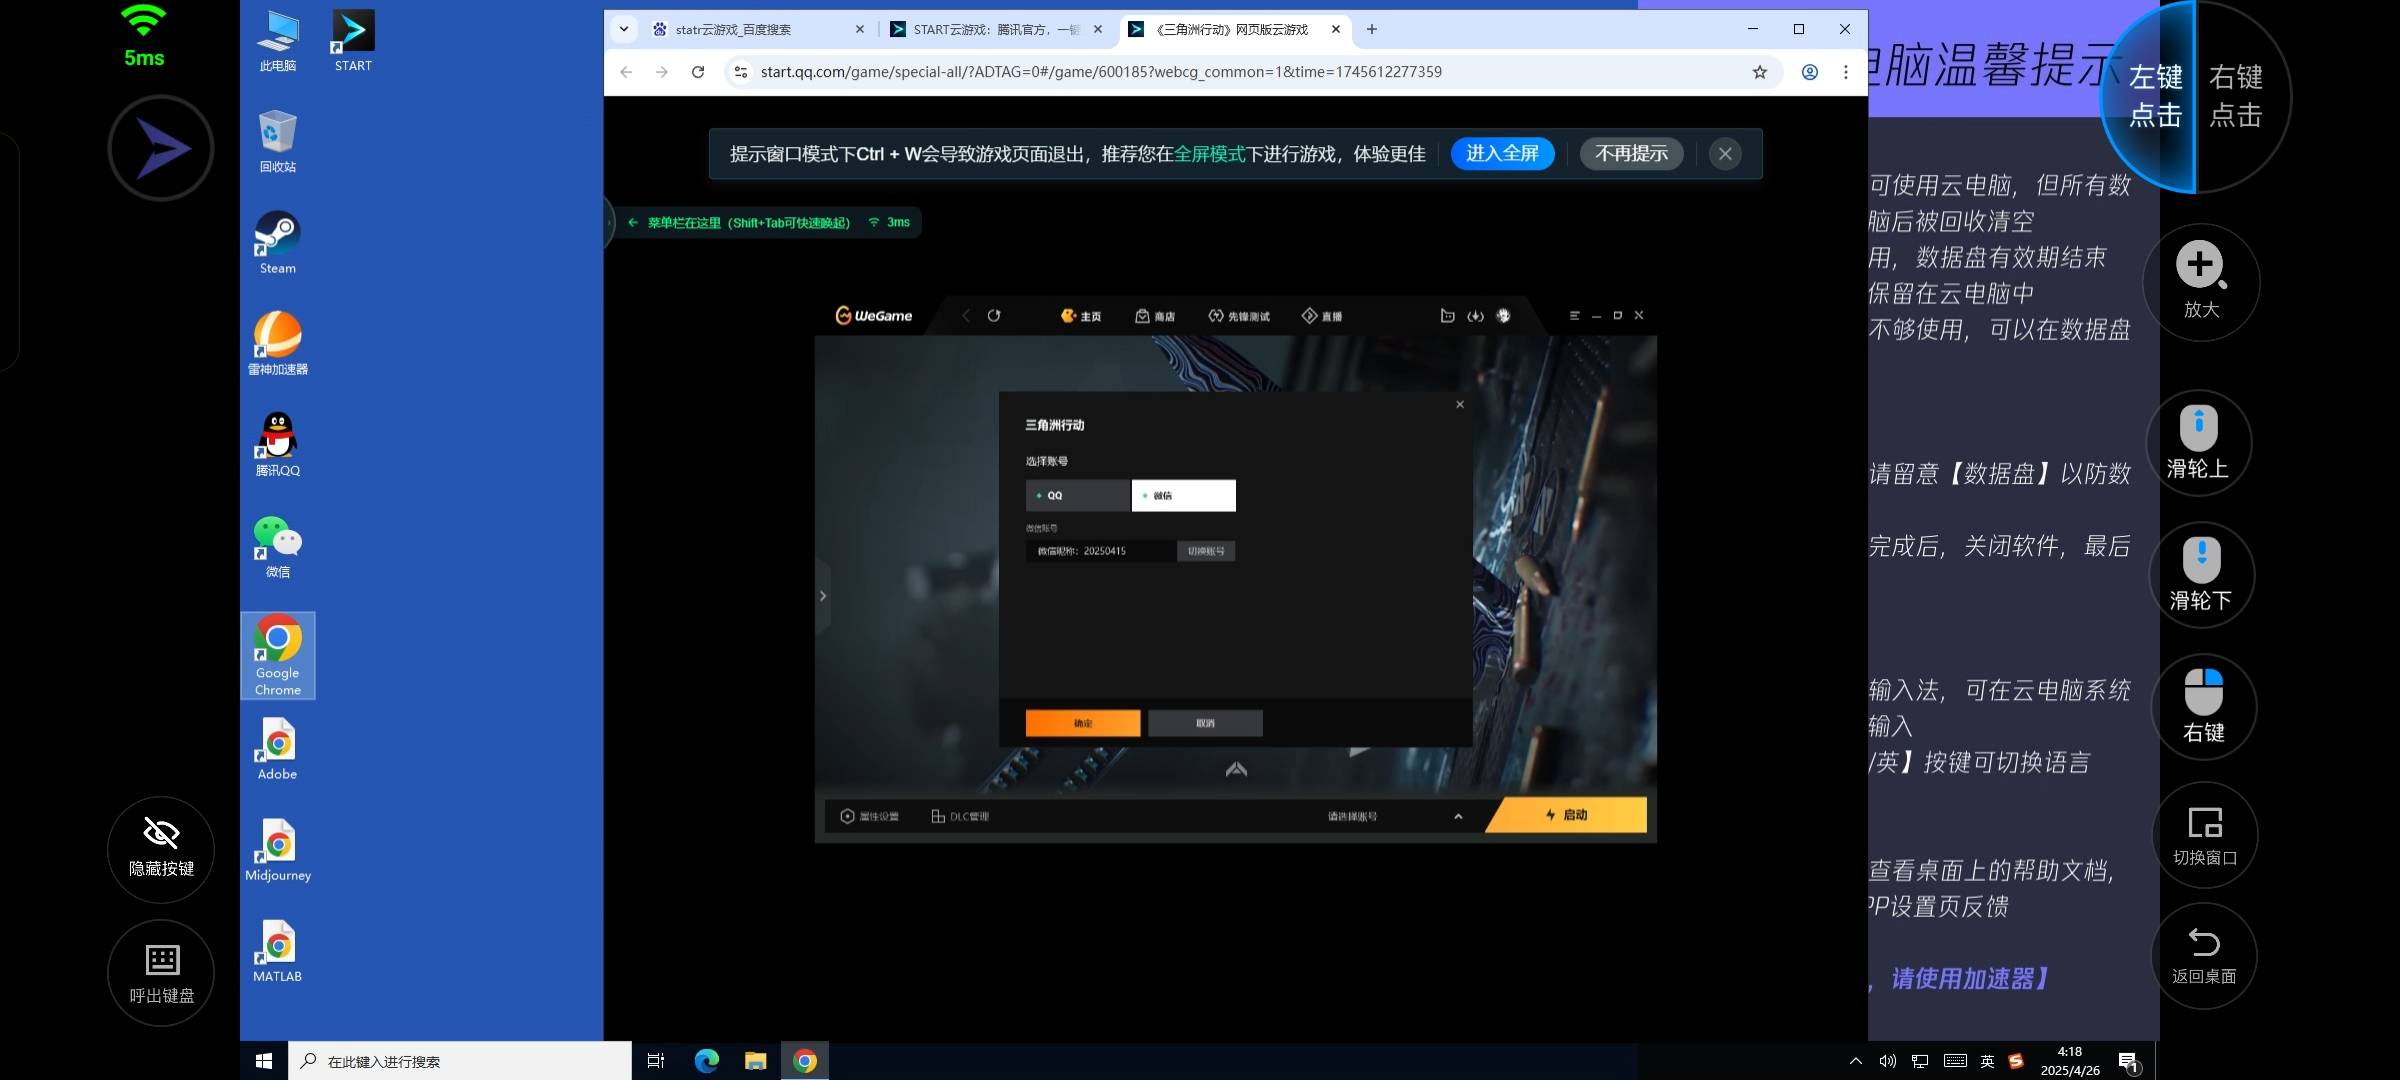
Task: Click 进入全屏 fullscreen button
Action: point(1502,154)
